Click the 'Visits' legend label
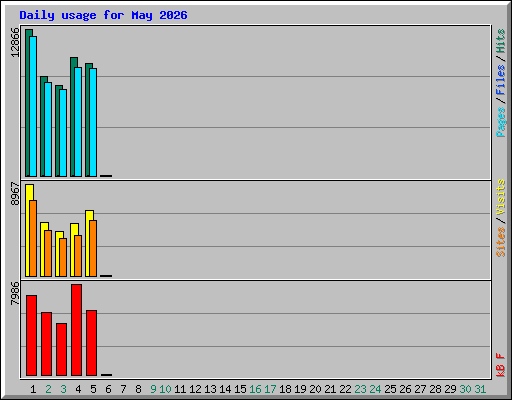This screenshot has height=400, width=512. click(500, 197)
